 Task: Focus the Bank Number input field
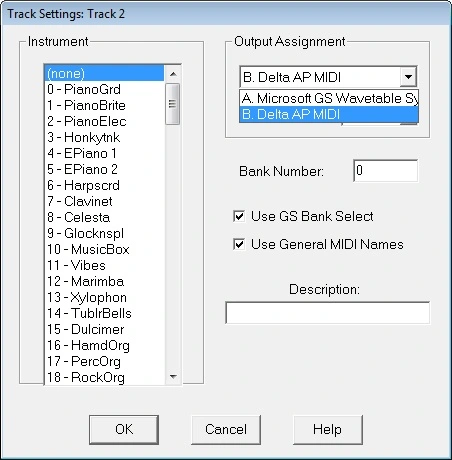[x=386, y=171]
